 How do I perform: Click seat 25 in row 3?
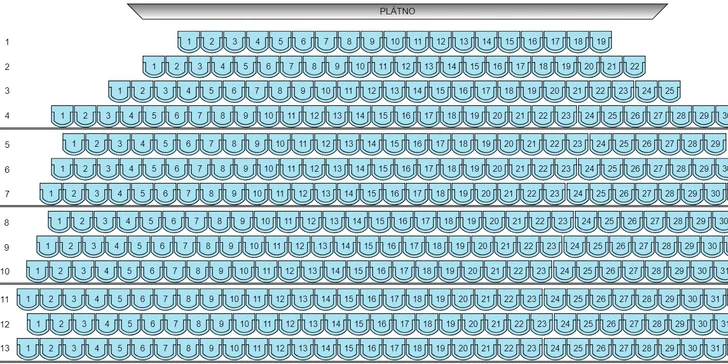coord(669,91)
